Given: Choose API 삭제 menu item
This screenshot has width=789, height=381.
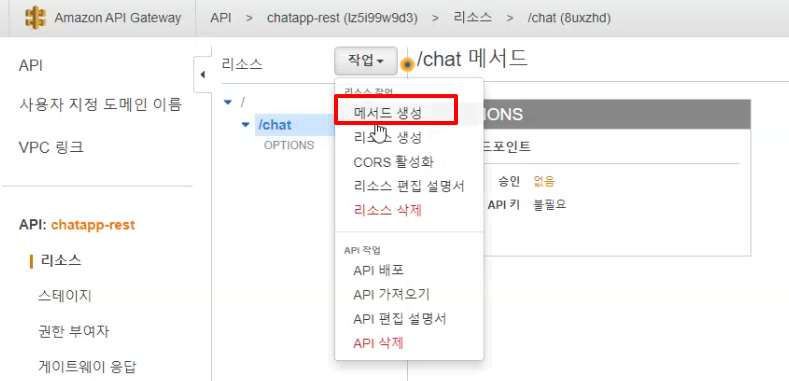Looking at the screenshot, I should 378,343.
